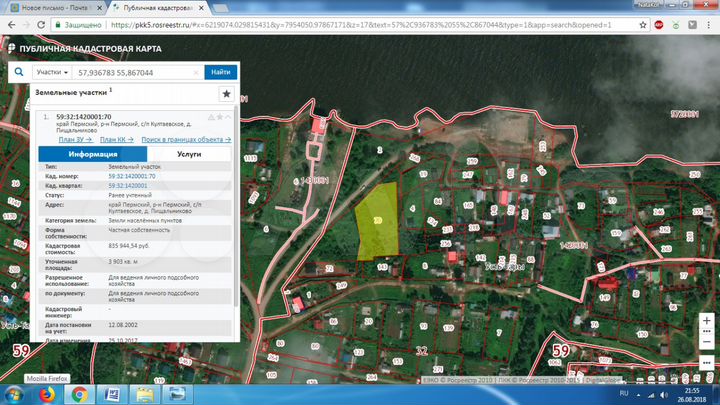Screen dimensions: 720x405
Task: Open the favorites star button in results
Action: (x=226, y=93)
